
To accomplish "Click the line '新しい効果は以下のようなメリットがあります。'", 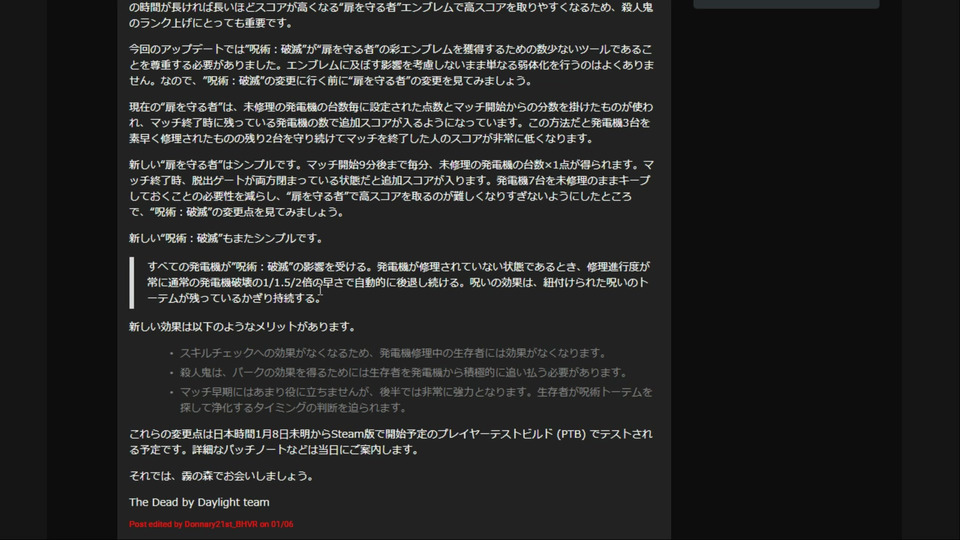I will pyautogui.click(x=244, y=327).
